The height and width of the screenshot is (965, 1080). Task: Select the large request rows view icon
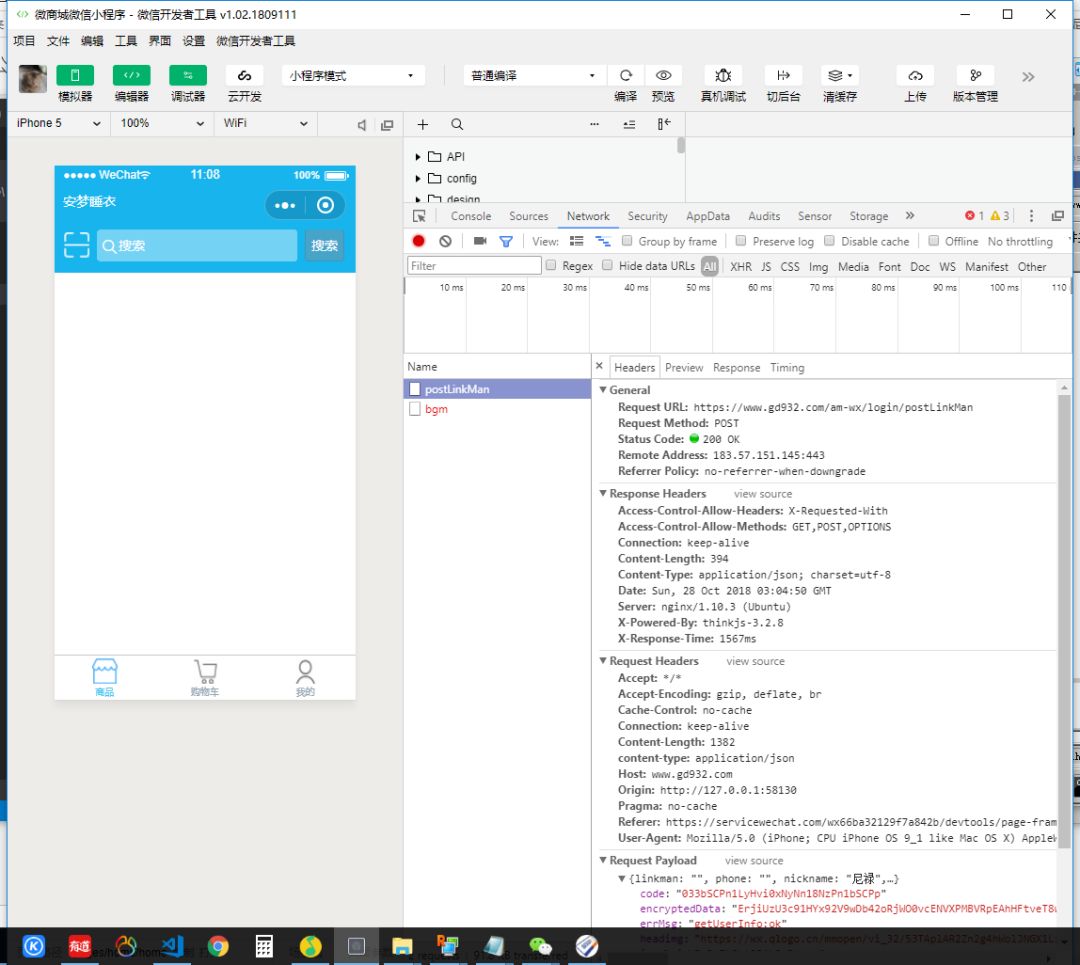(x=577, y=241)
